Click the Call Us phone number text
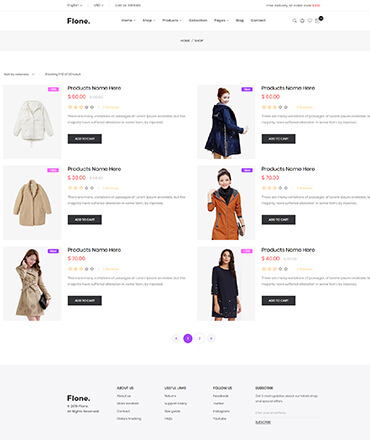 (x=128, y=5)
